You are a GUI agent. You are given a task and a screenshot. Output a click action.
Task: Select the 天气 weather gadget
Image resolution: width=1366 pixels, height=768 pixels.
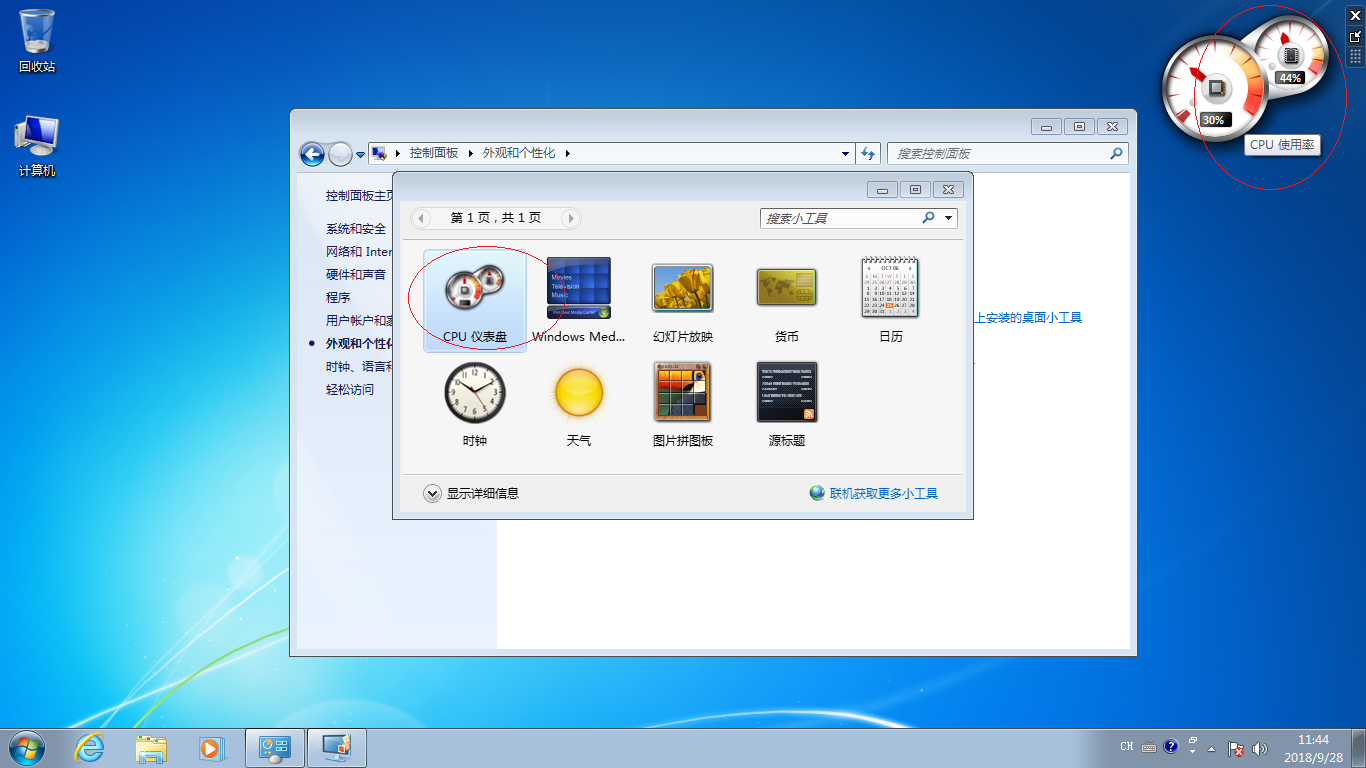(x=579, y=405)
